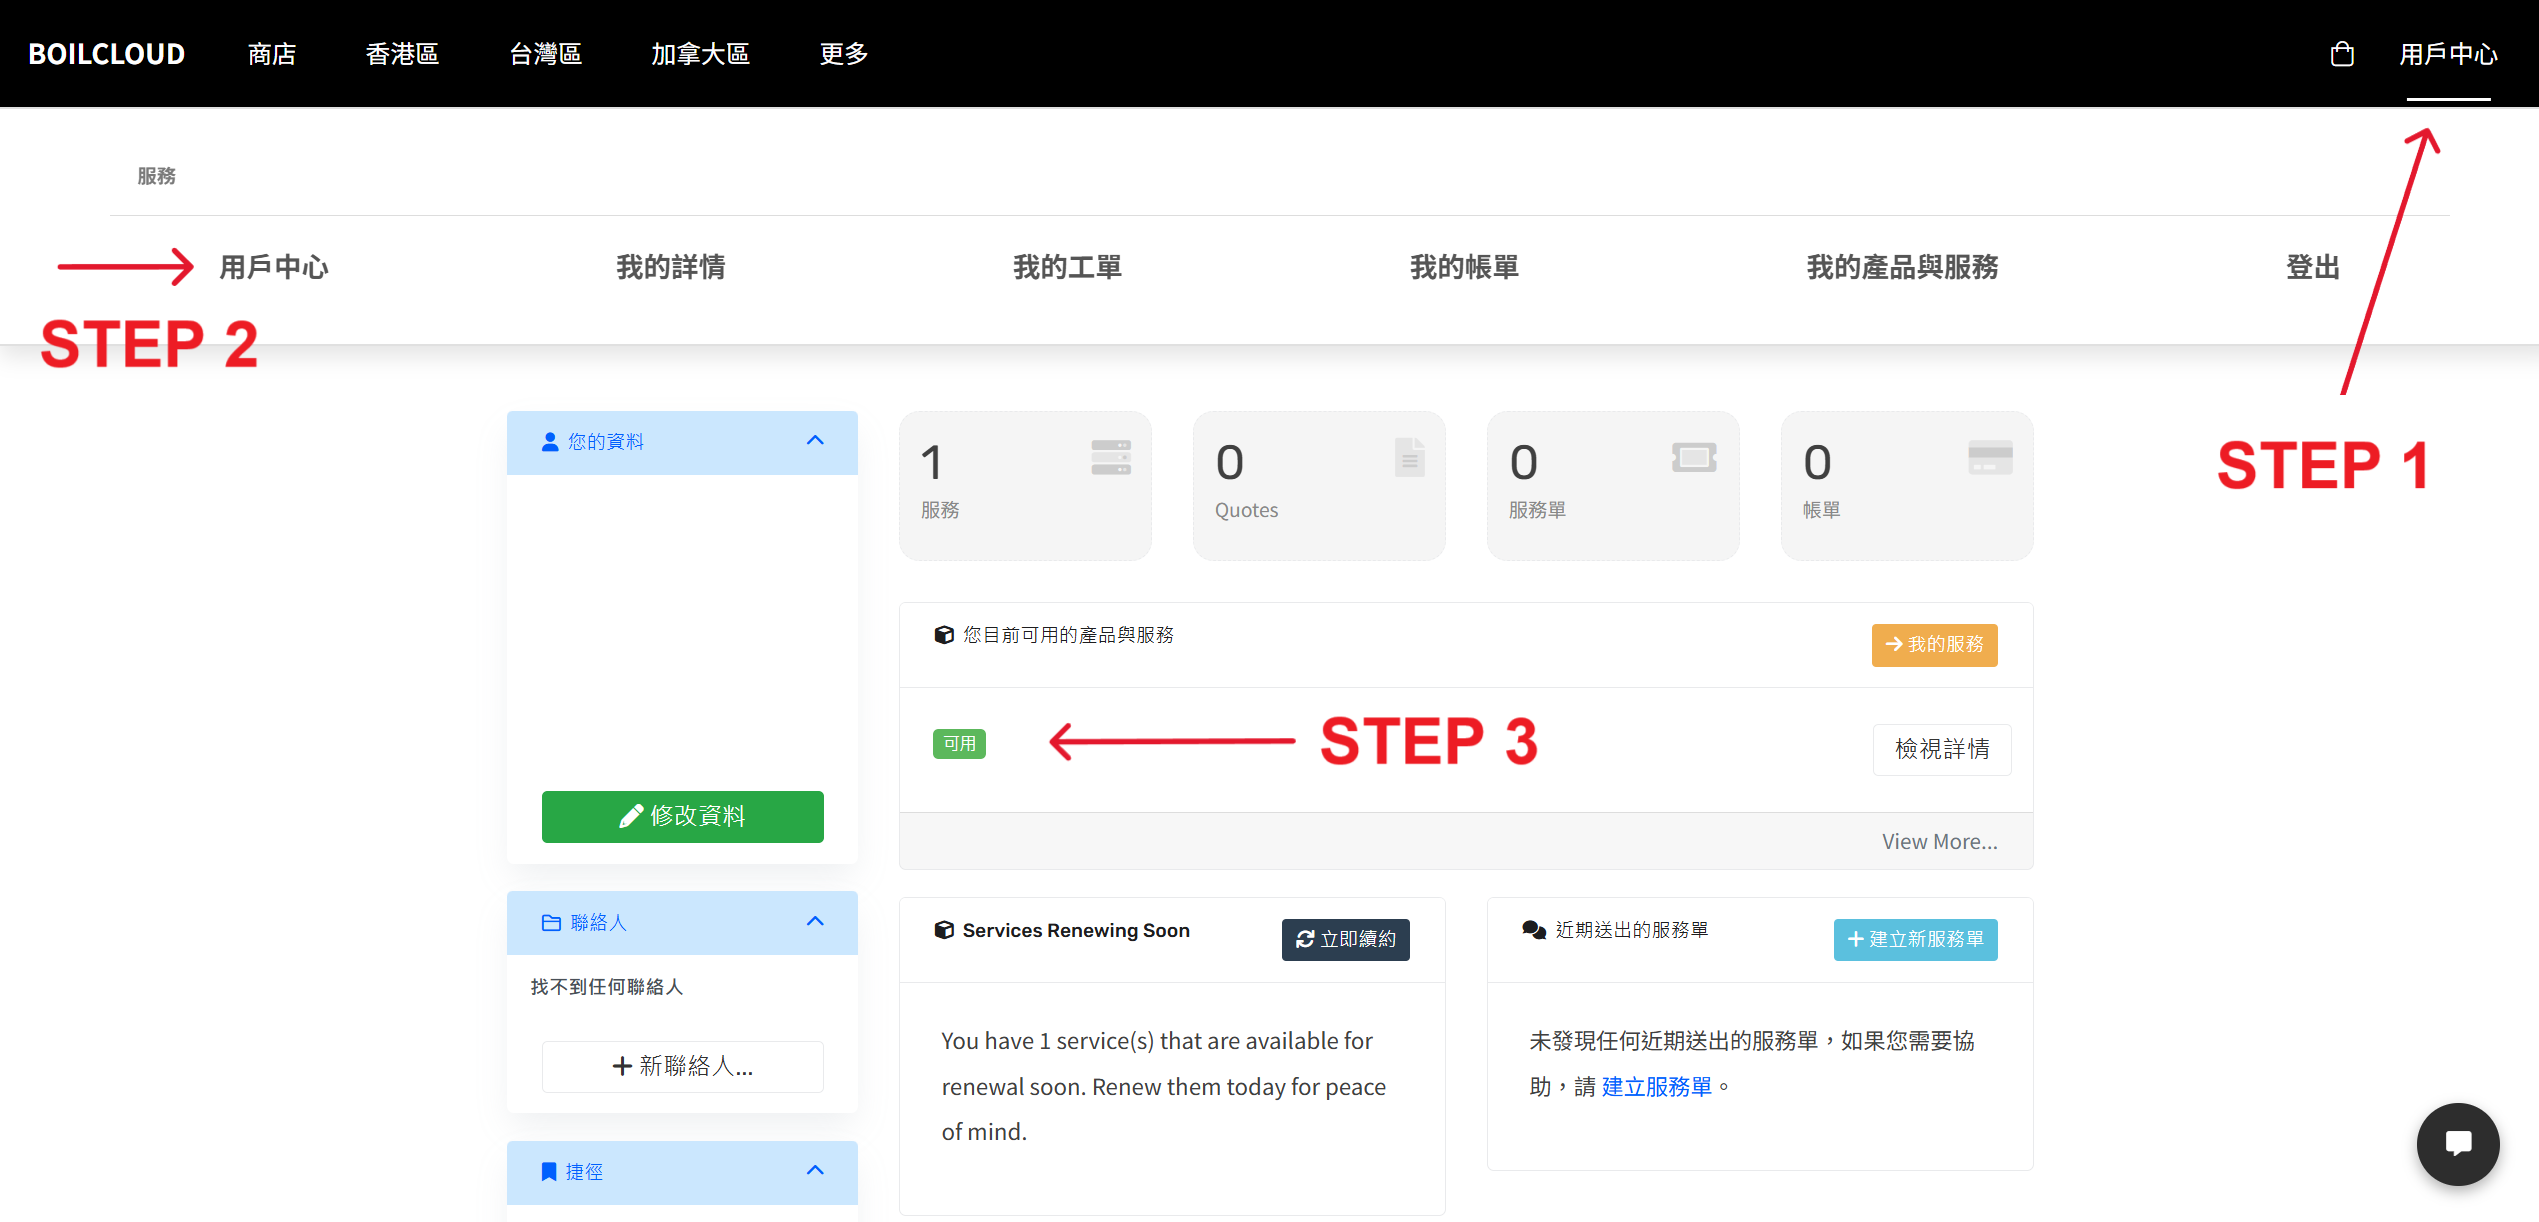
Task: Open 商店 in the top navigation
Action: (272, 54)
